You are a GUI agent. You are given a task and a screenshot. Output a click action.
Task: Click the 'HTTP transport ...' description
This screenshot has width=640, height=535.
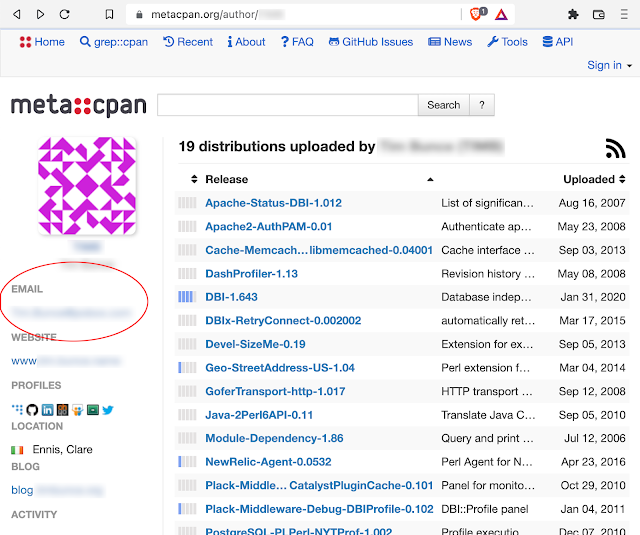487,391
